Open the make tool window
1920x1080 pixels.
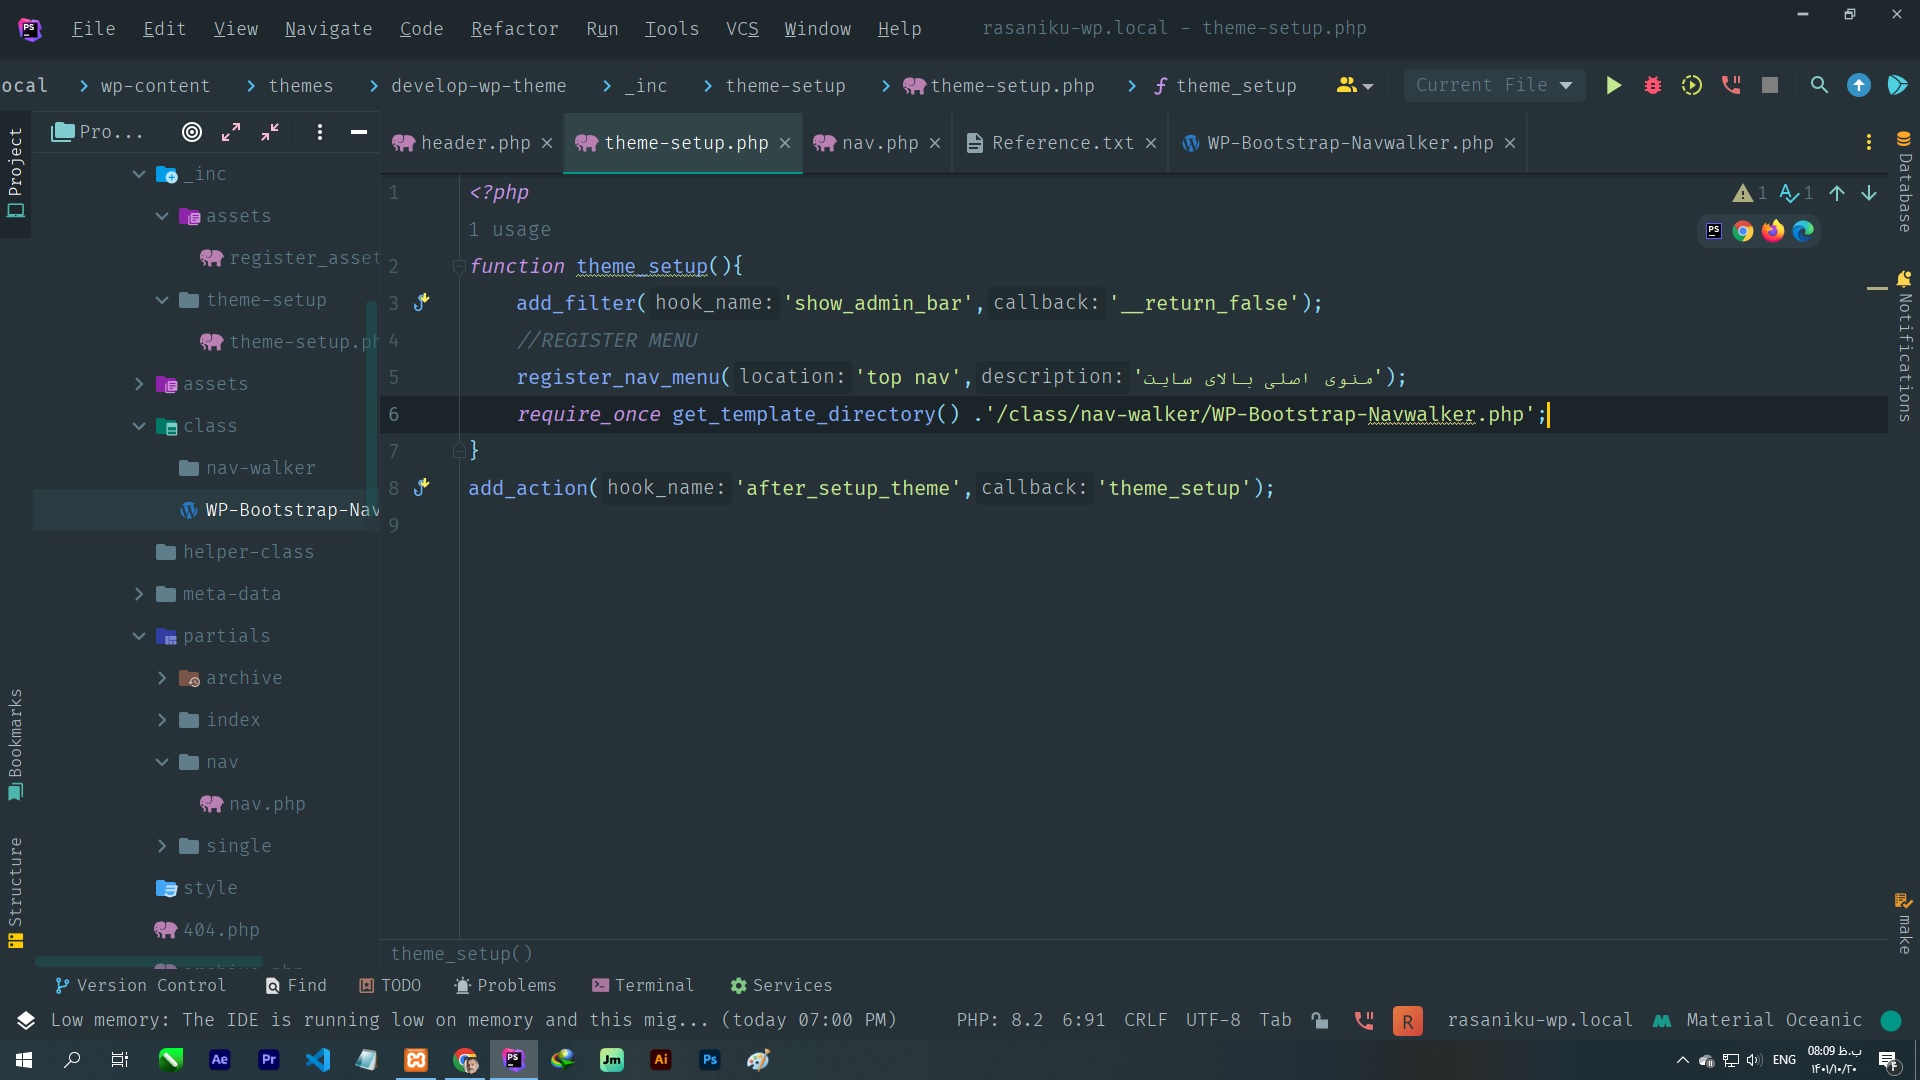(1904, 923)
